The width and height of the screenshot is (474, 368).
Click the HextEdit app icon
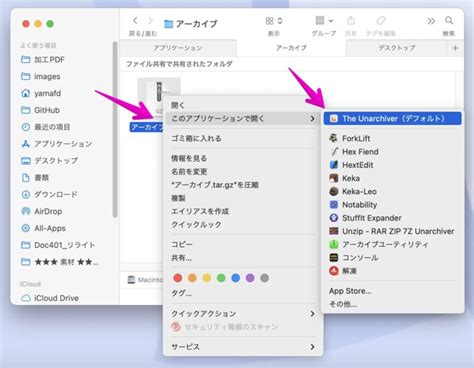[x=334, y=165]
